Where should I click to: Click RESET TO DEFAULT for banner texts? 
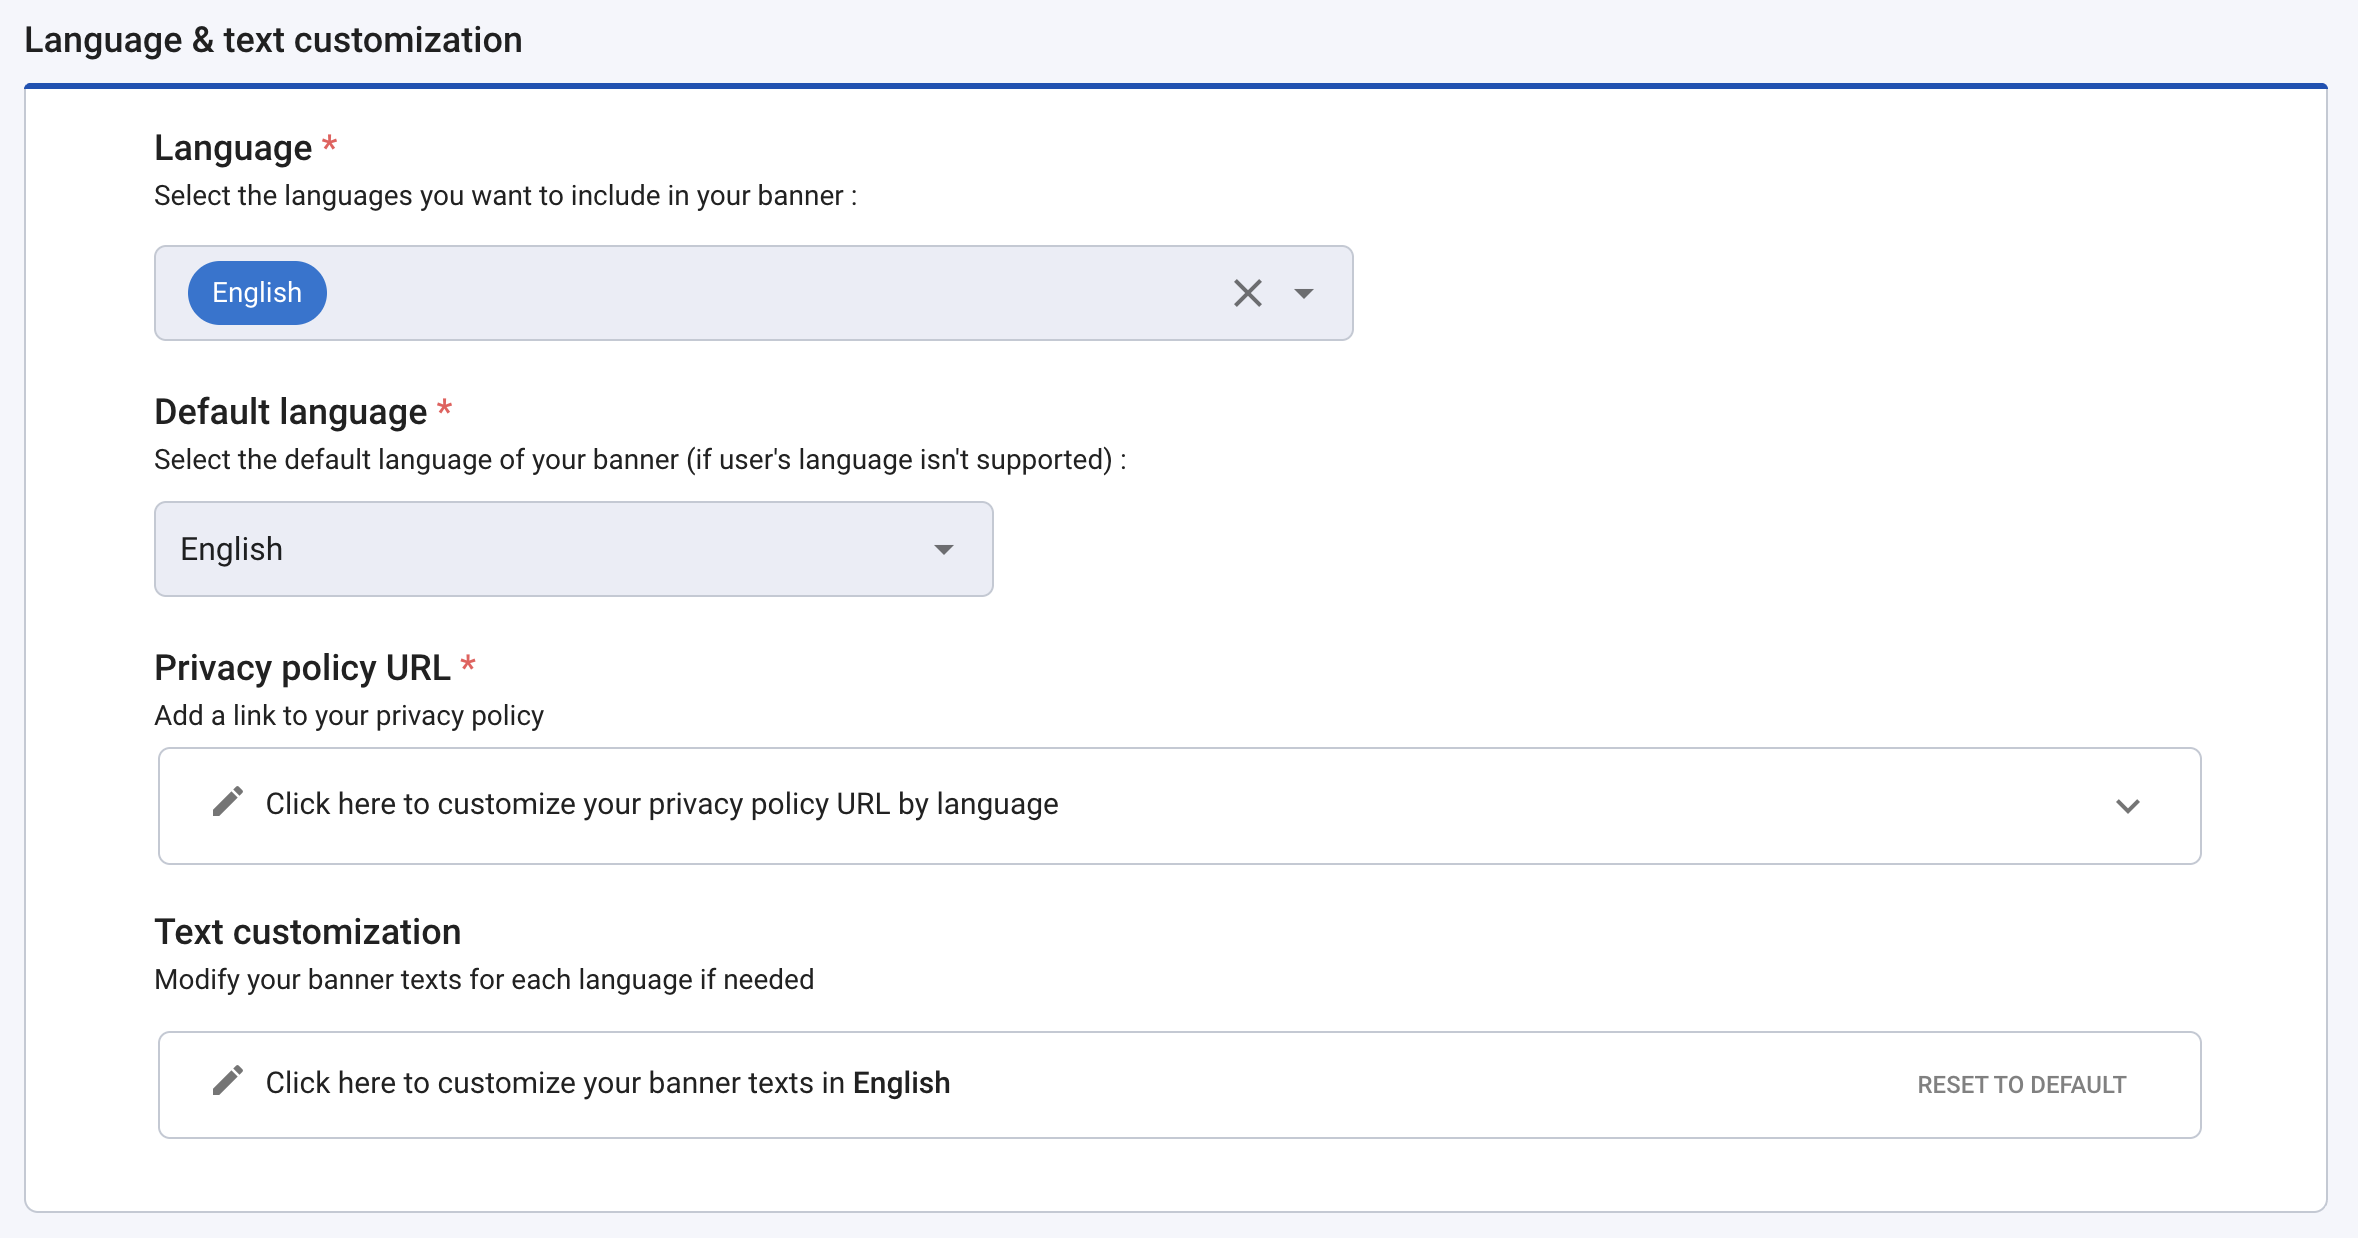tap(2021, 1083)
